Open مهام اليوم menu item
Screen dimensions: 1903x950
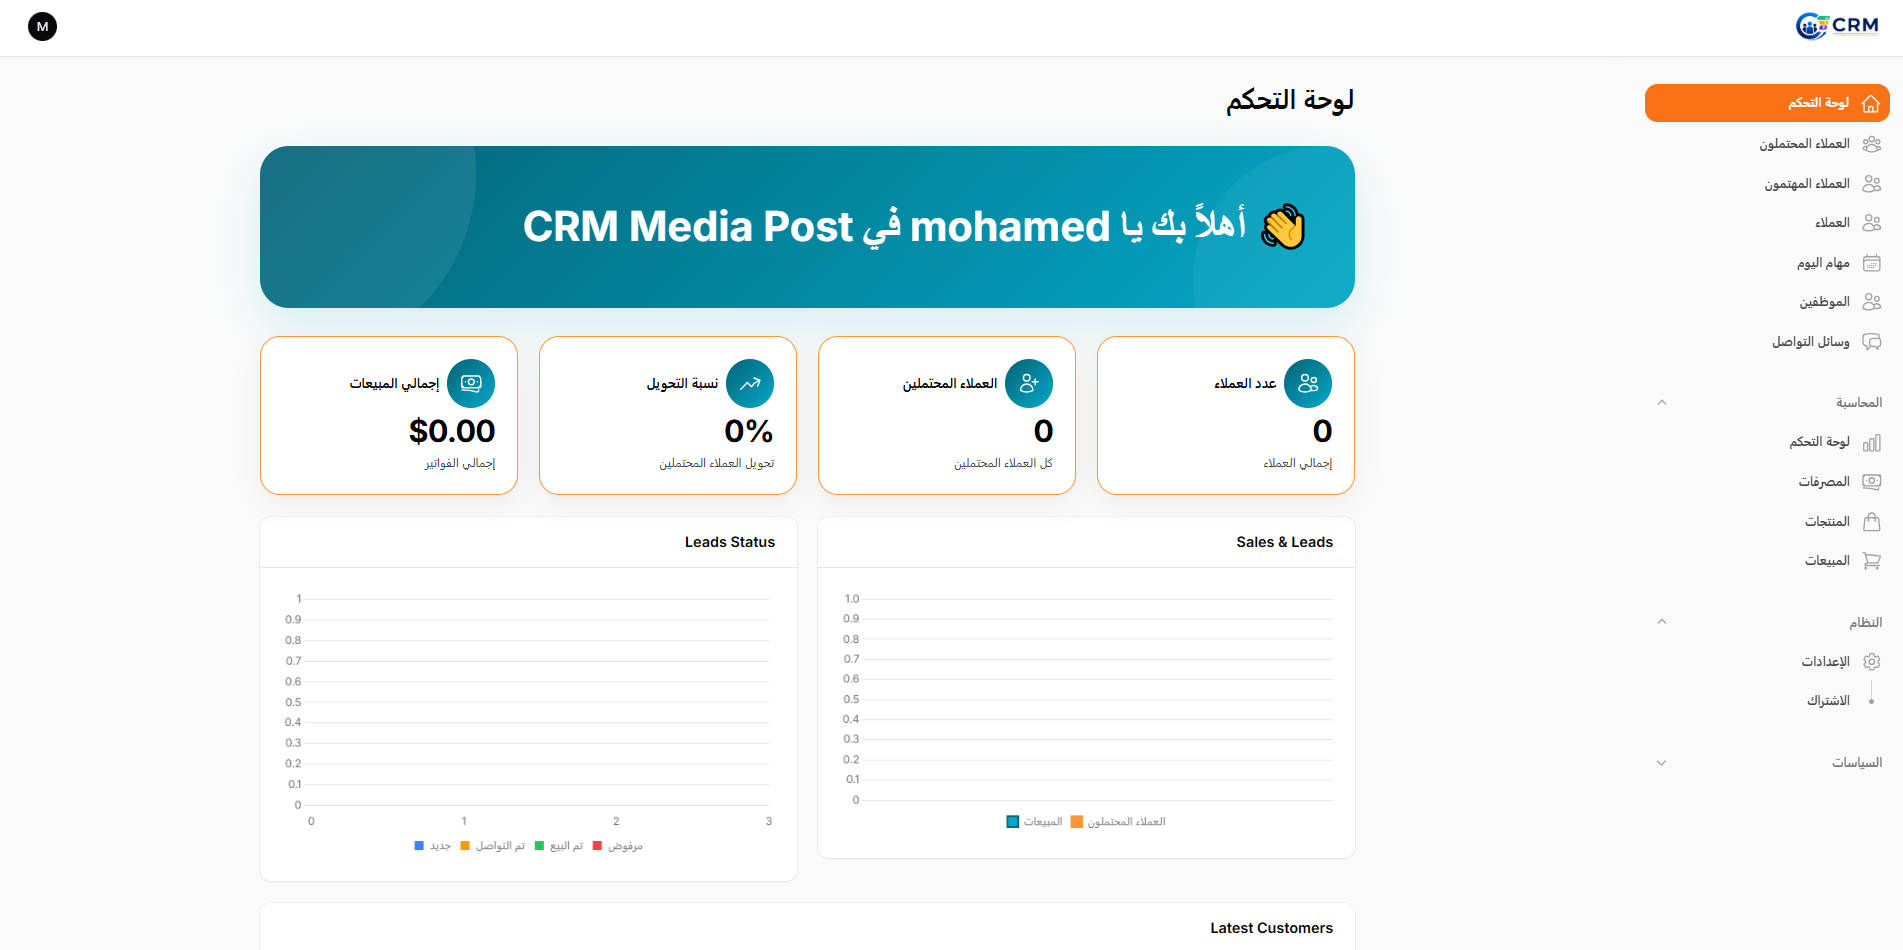tap(1767, 263)
